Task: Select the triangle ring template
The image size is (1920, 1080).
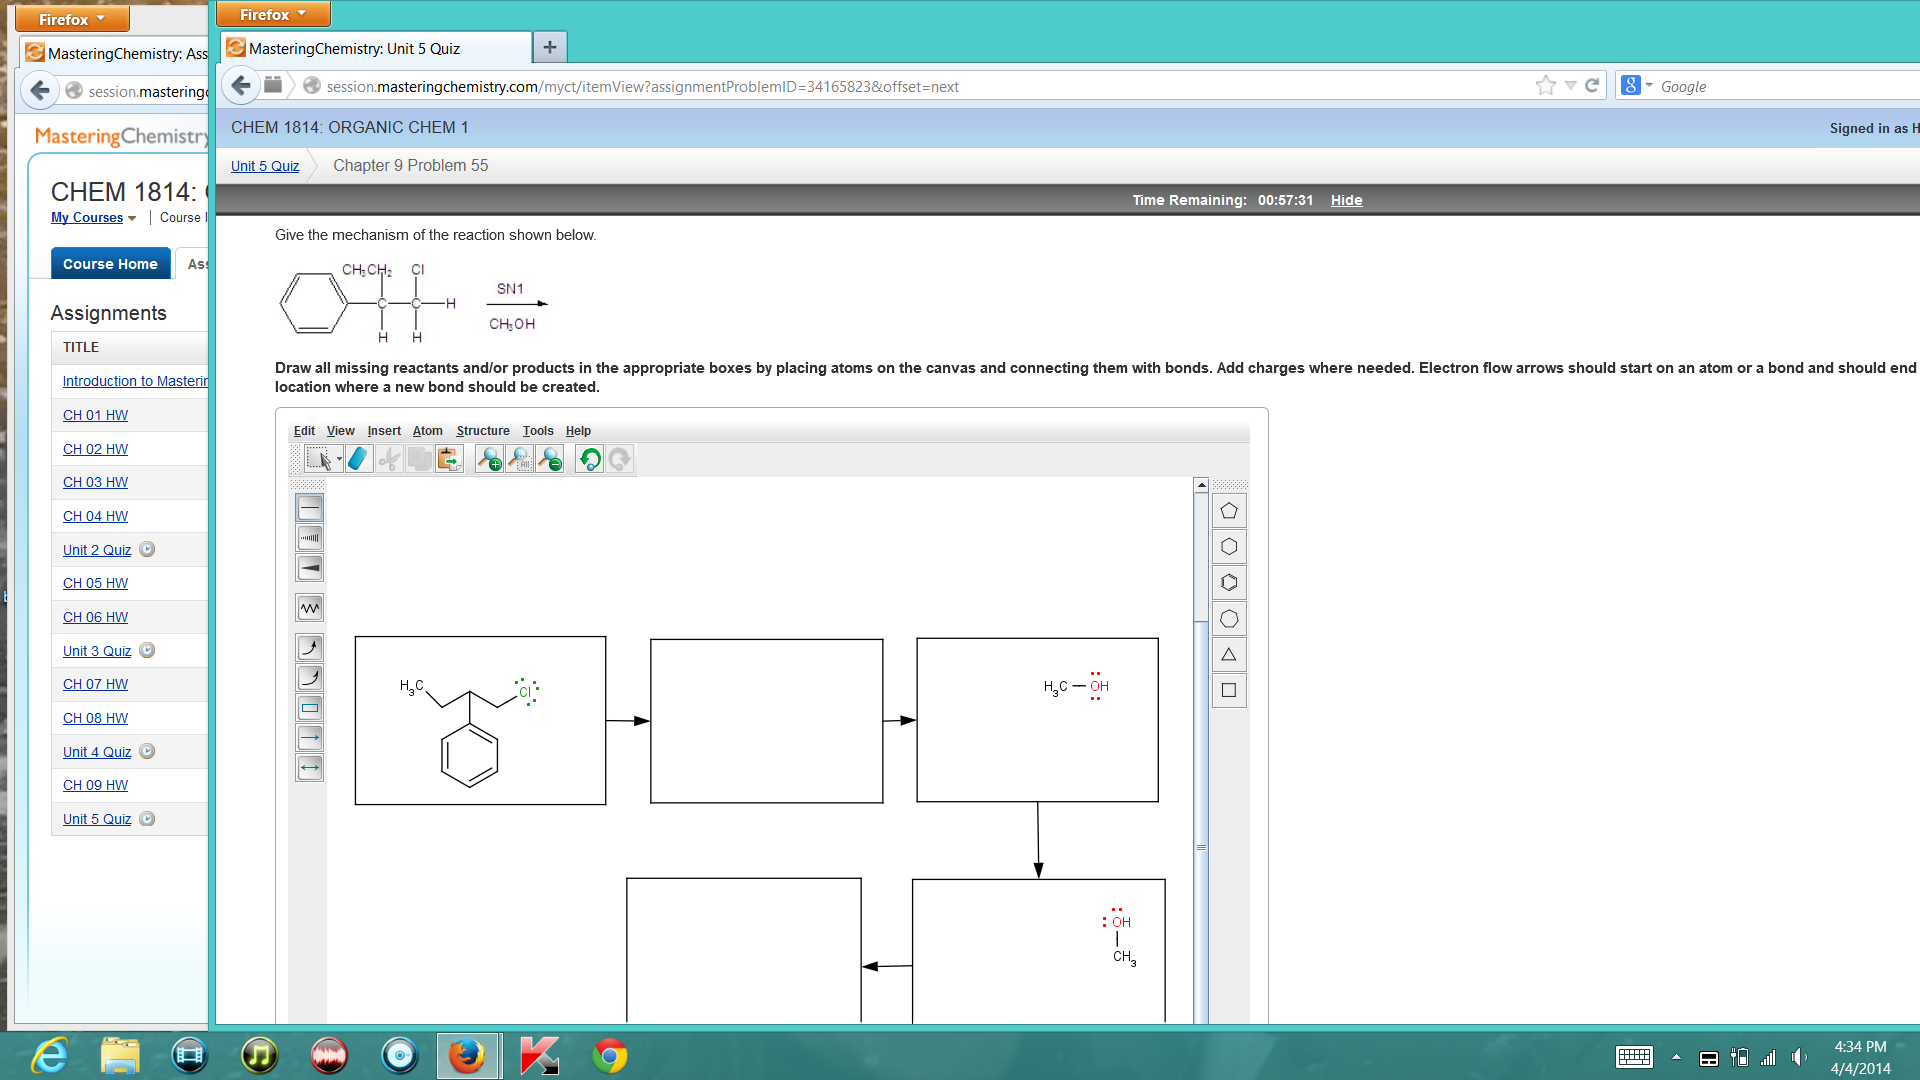Action: [1229, 654]
